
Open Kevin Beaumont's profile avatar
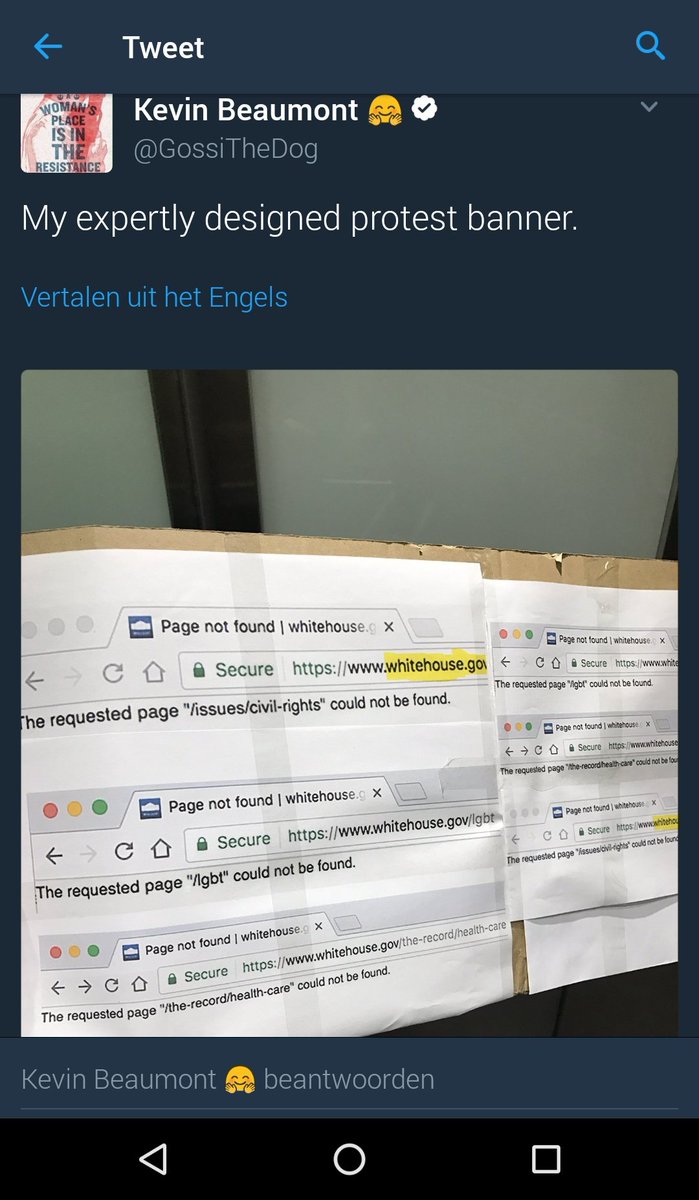click(x=66, y=133)
